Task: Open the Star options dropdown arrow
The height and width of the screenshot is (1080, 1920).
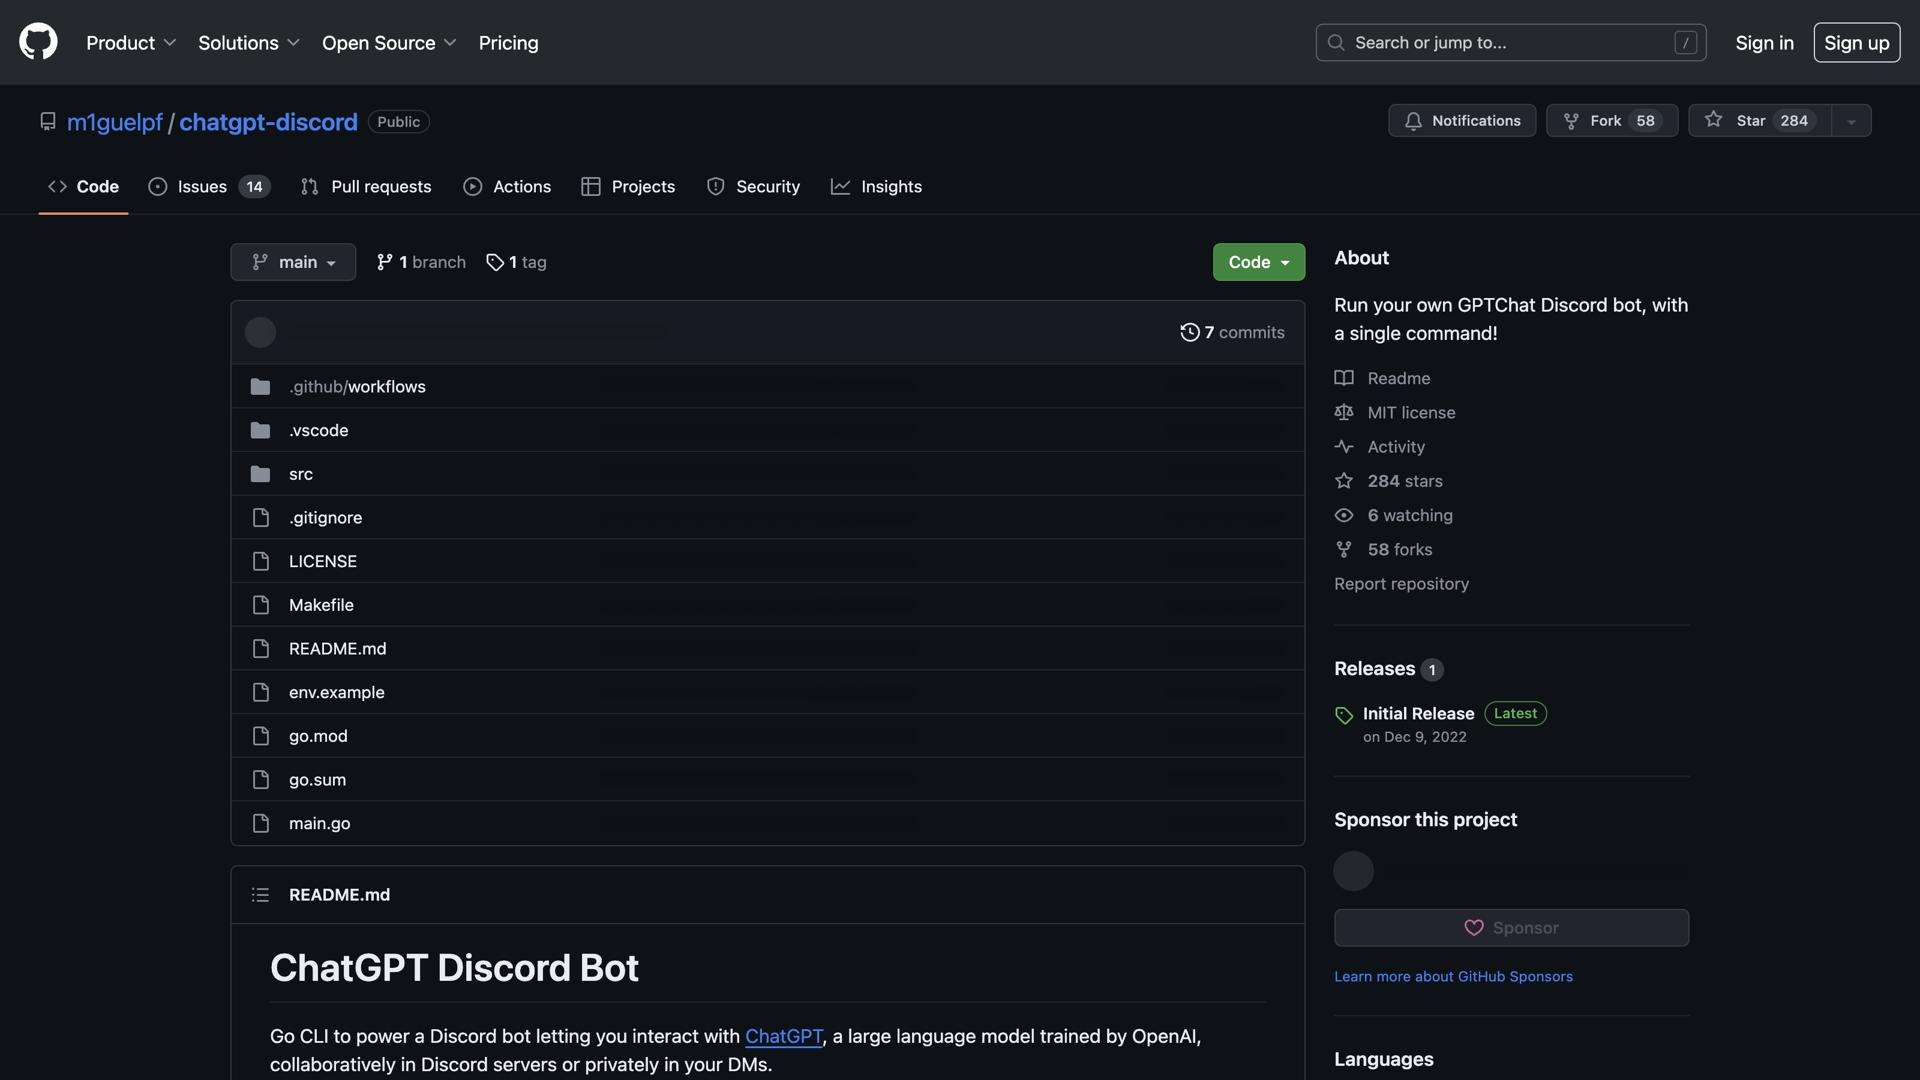Action: 1849,120
